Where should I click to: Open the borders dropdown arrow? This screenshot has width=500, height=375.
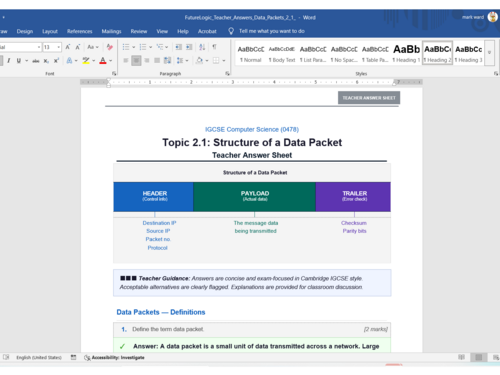[224, 61]
